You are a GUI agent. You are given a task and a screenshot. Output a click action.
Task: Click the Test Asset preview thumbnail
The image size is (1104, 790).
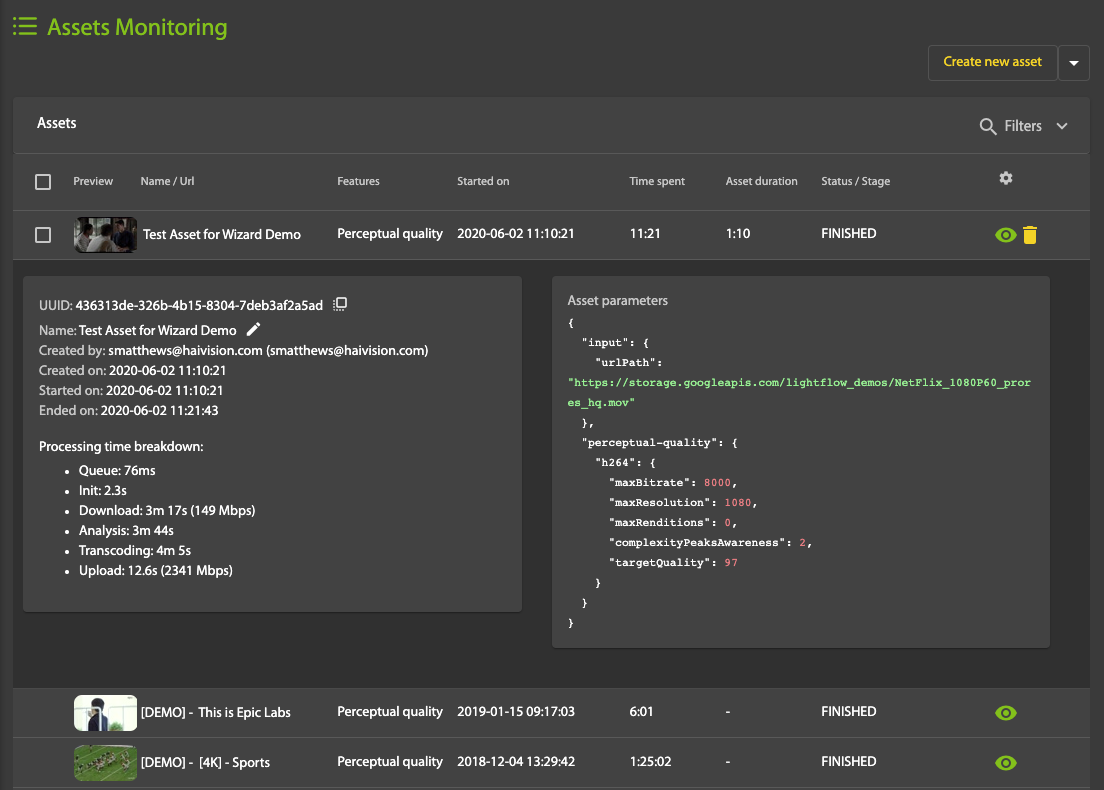point(105,234)
